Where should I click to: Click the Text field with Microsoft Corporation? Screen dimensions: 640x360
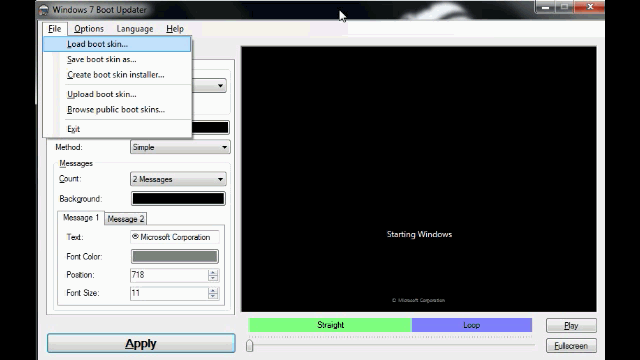pyautogui.click(x=175, y=237)
